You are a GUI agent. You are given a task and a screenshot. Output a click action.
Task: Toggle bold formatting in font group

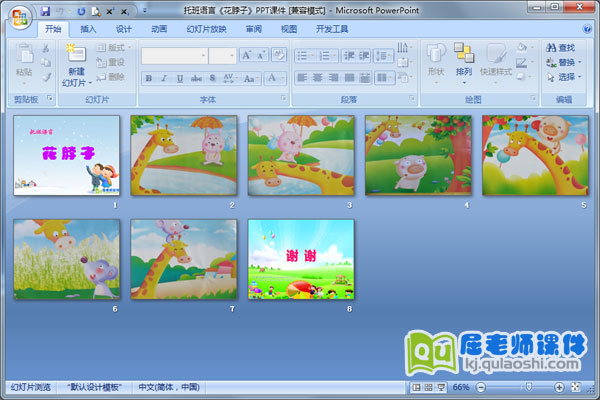click(x=148, y=77)
